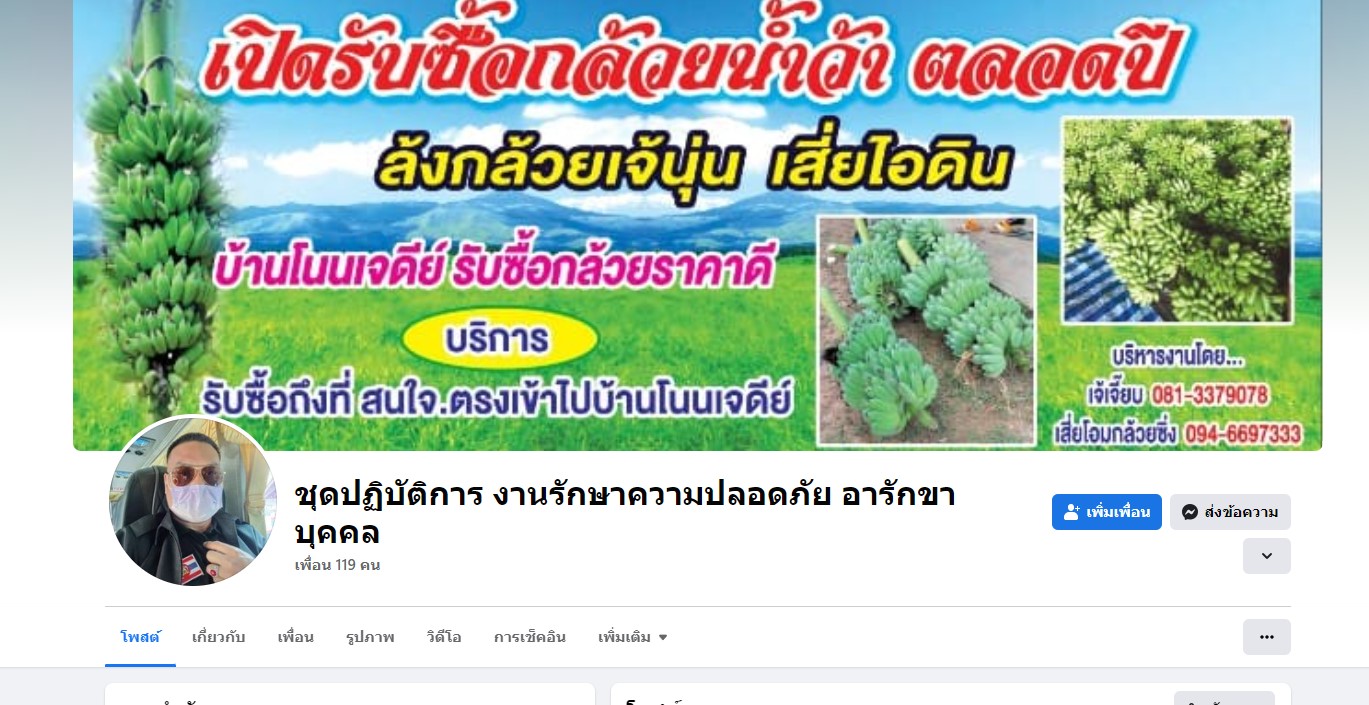Expand the เพิ่มเติม tab dropdown arrow
1369x705 pixels.
click(x=662, y=637)
